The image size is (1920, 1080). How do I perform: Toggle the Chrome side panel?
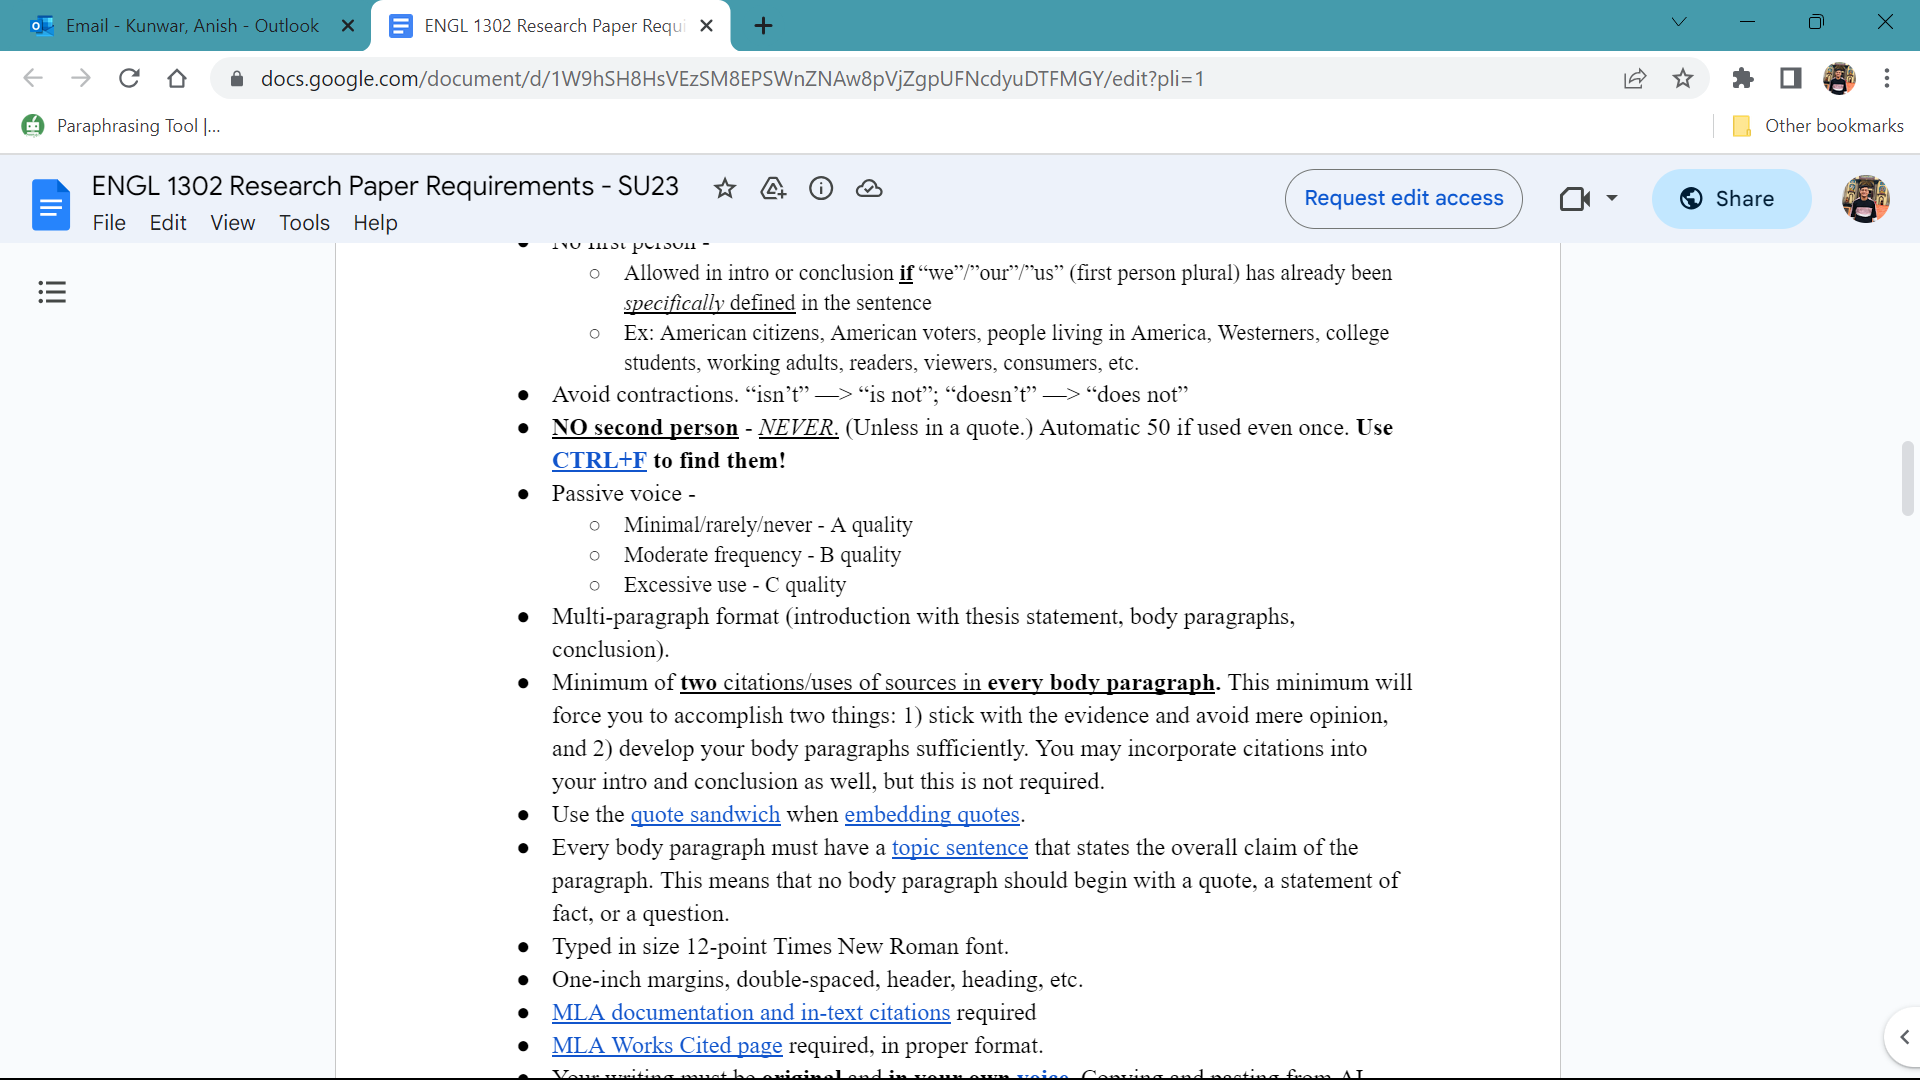pos(1791,78)
